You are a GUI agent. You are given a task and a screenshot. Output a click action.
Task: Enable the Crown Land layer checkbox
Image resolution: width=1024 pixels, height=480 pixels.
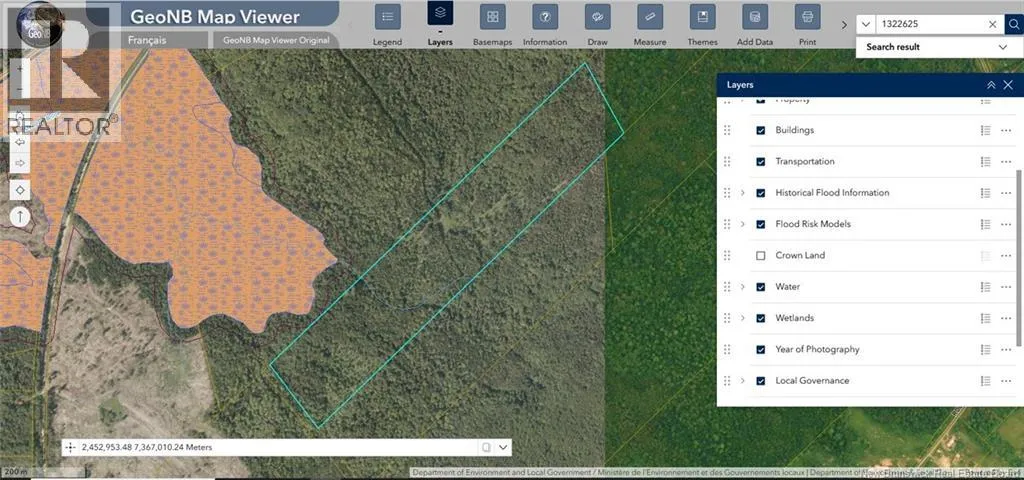coord(761,256)
